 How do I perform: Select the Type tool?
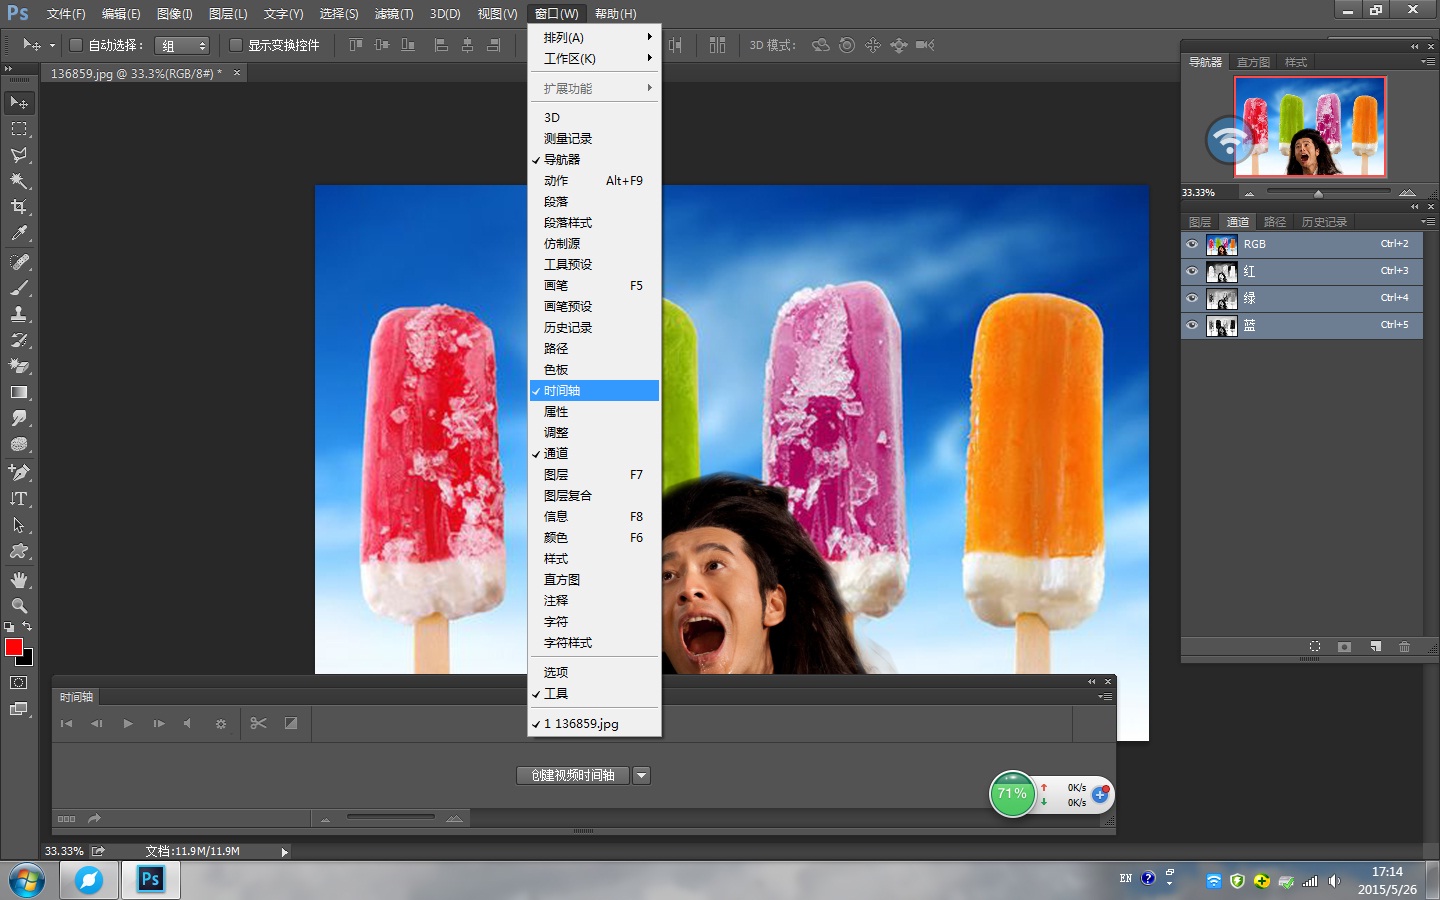19,498
